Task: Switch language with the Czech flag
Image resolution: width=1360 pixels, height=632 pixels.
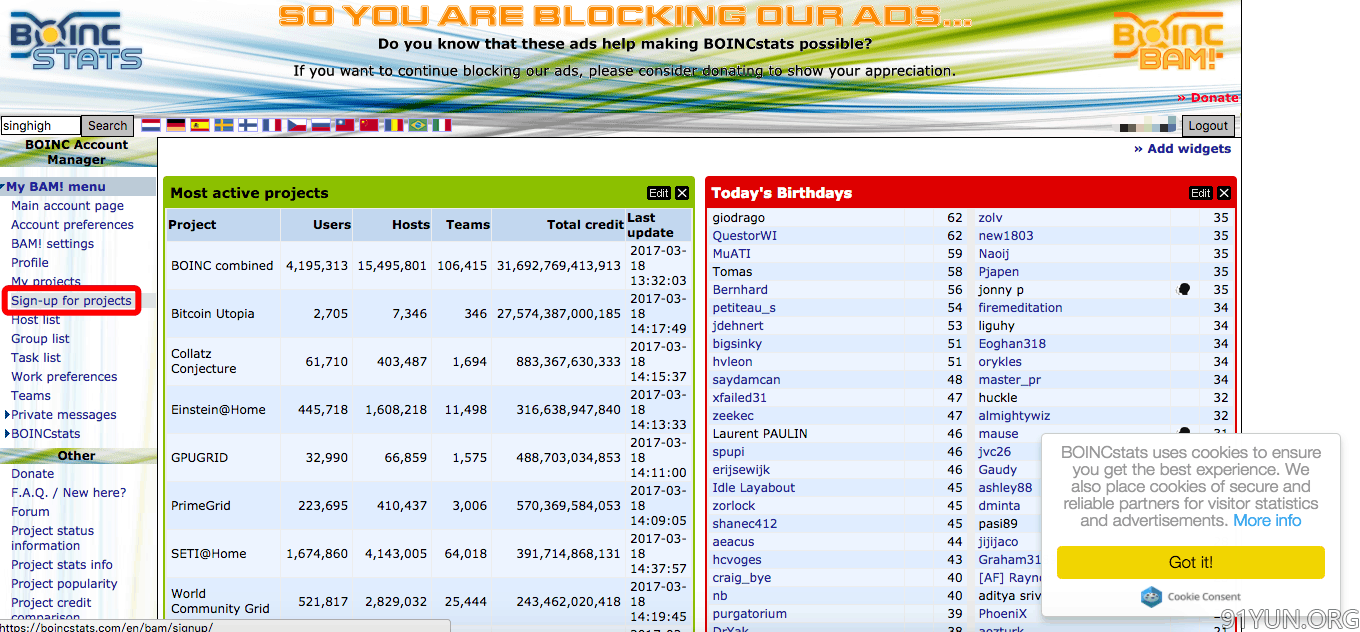Action: tap(296, 125)
